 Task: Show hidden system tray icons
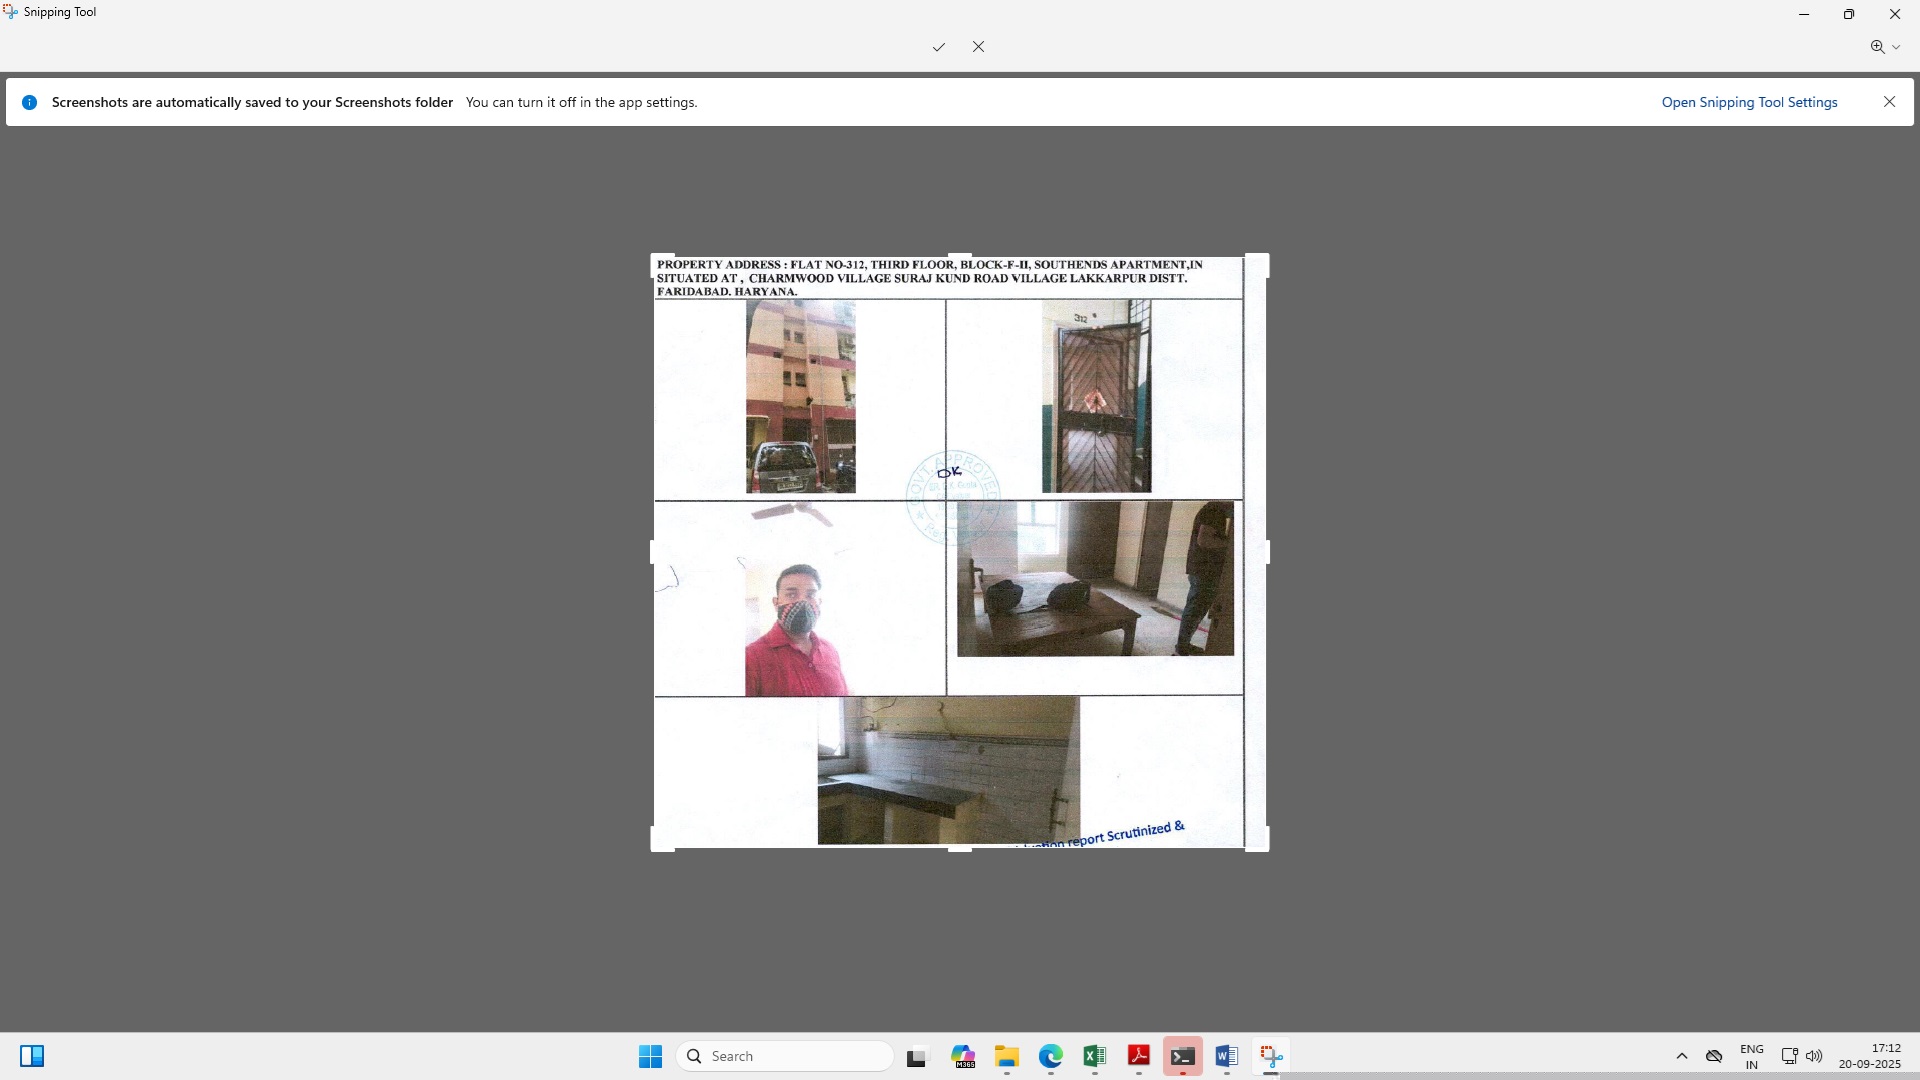click(x=1682, y=1056)
